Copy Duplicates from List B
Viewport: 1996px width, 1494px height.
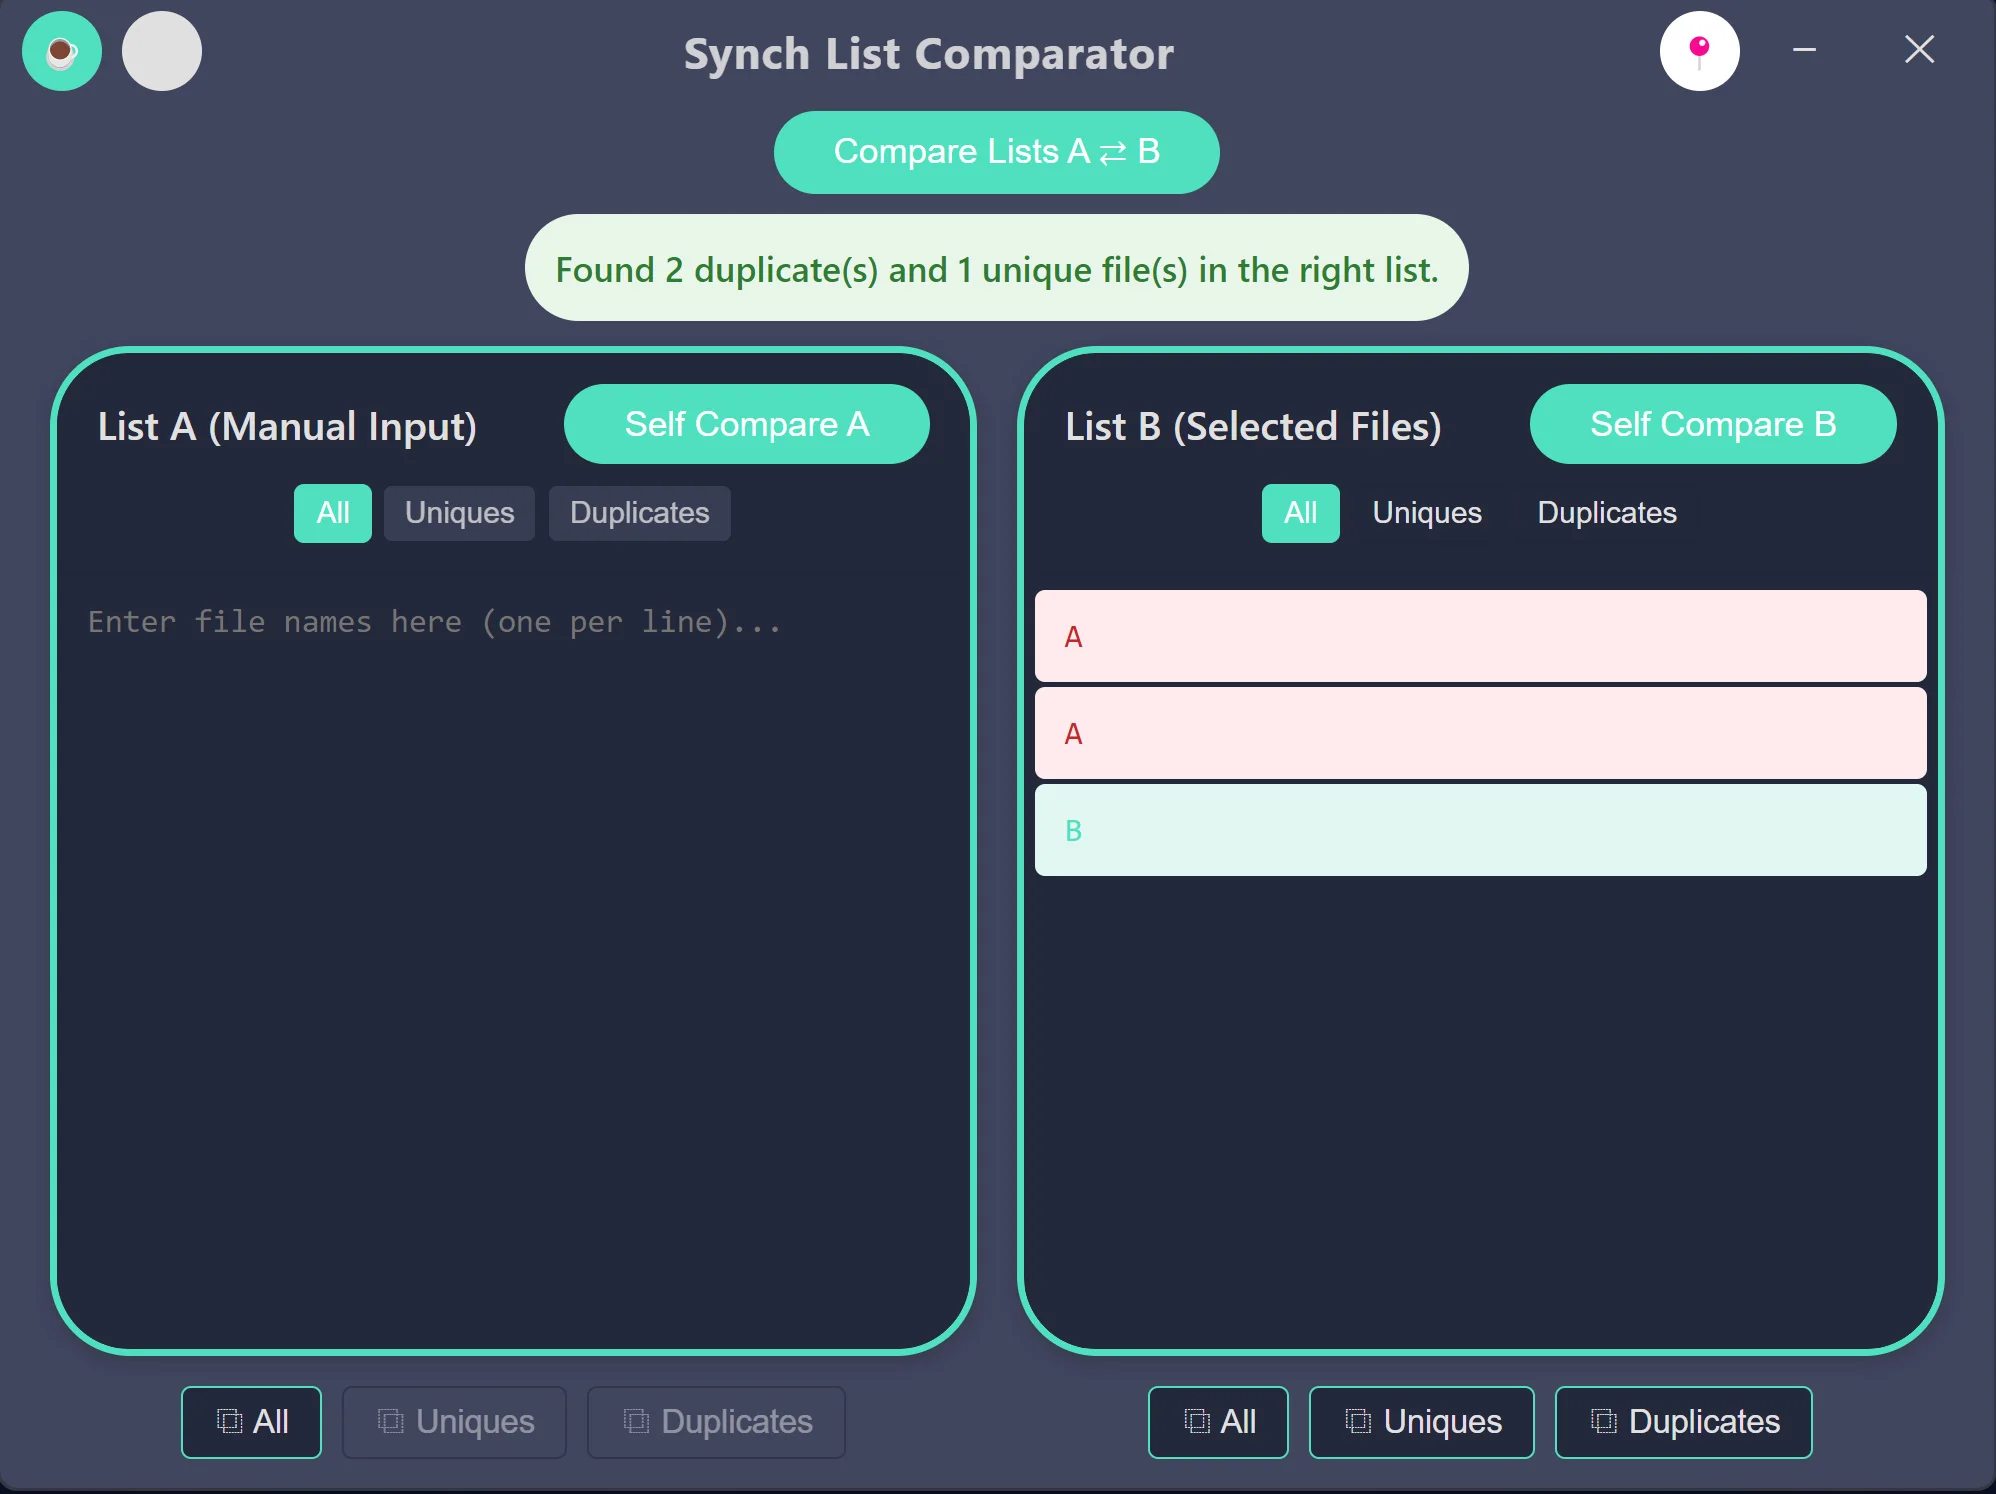click(x=1683, y=1421)
